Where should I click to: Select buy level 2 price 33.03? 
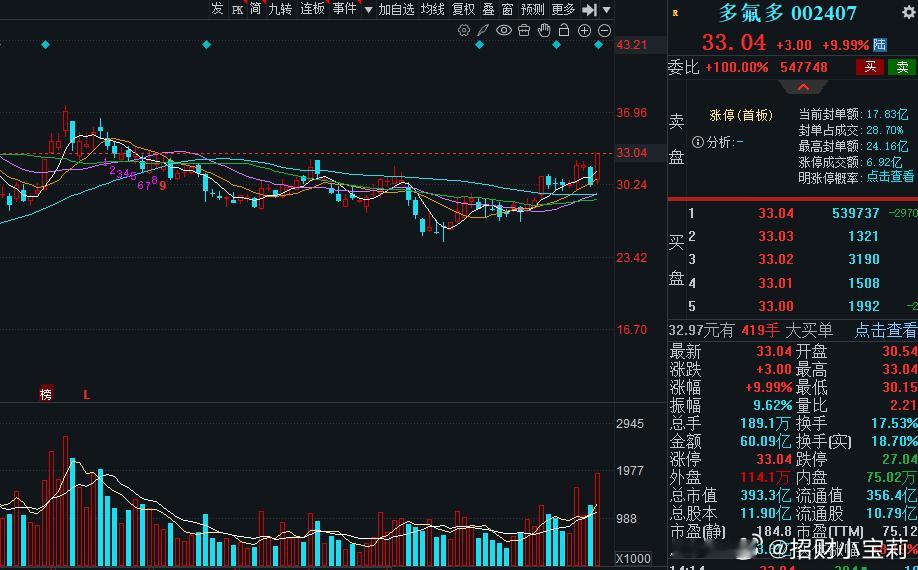(776, 236)
